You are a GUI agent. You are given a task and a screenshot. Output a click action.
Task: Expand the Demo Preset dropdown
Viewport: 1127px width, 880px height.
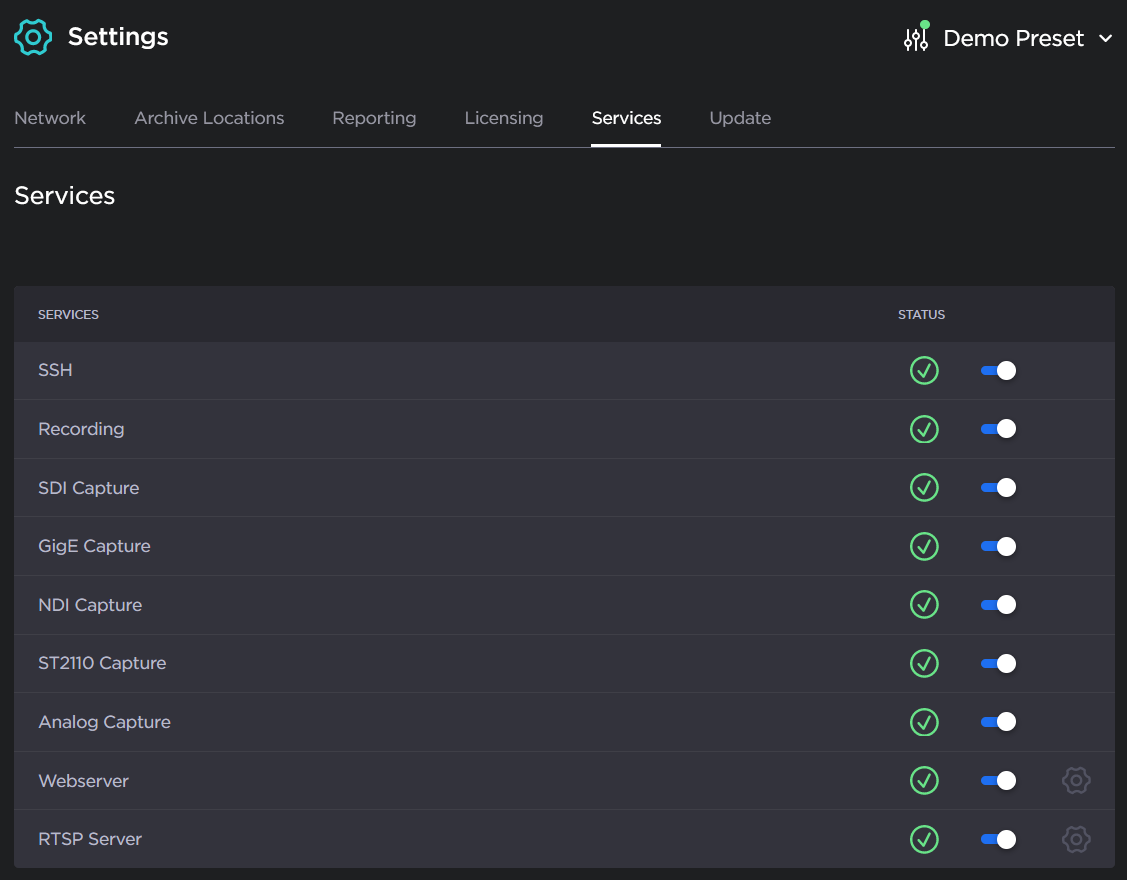click(1013, 38)
